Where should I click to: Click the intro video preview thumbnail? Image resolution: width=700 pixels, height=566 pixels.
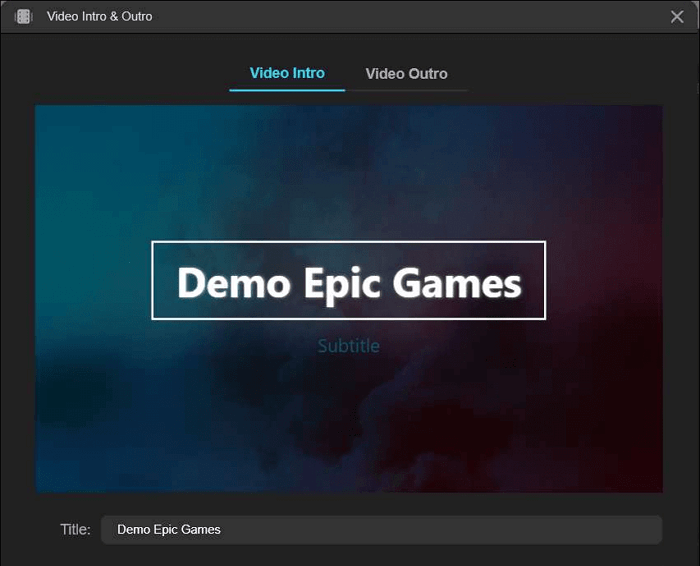tap(349, 299)
